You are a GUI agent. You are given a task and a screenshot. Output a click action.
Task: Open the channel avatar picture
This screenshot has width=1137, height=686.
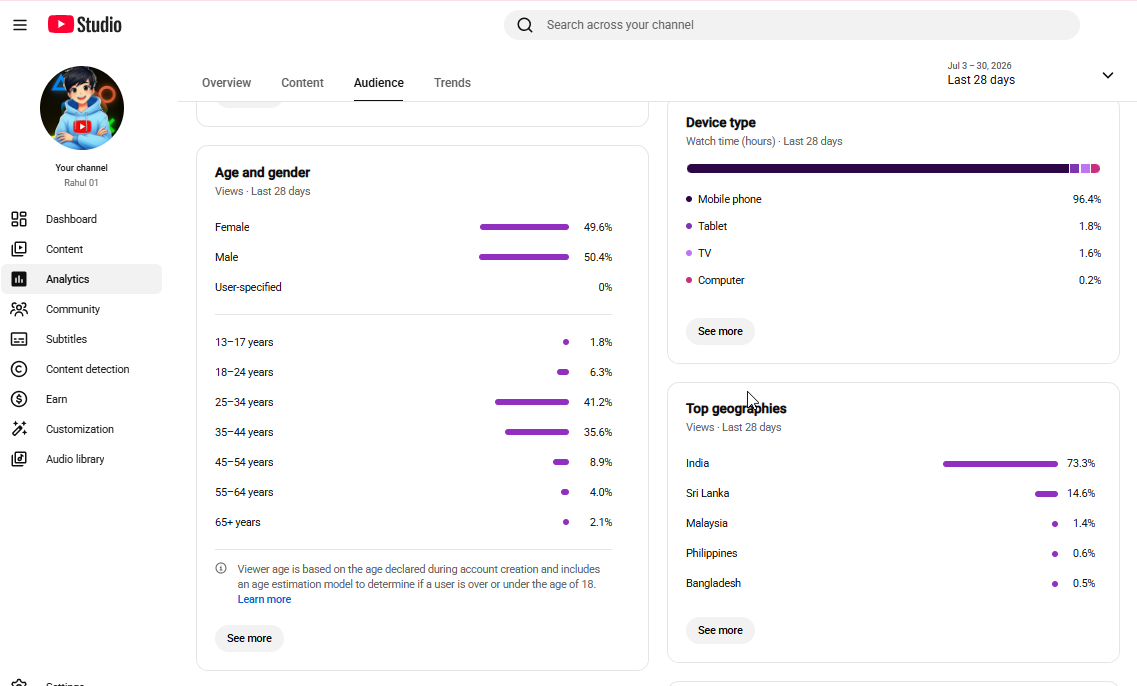[x=82, y=108]
